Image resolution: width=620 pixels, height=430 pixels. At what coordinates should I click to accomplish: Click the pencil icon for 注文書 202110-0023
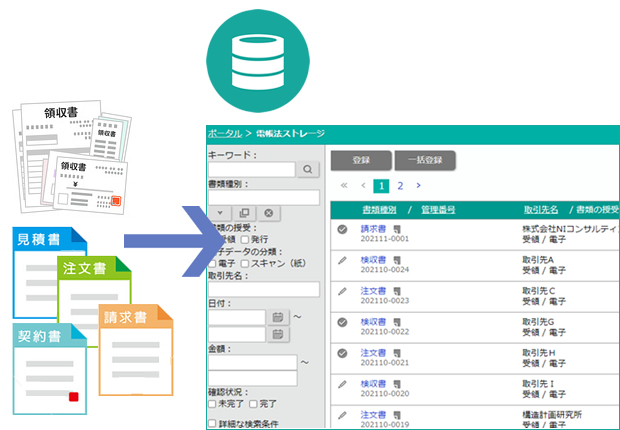[342, 291]
